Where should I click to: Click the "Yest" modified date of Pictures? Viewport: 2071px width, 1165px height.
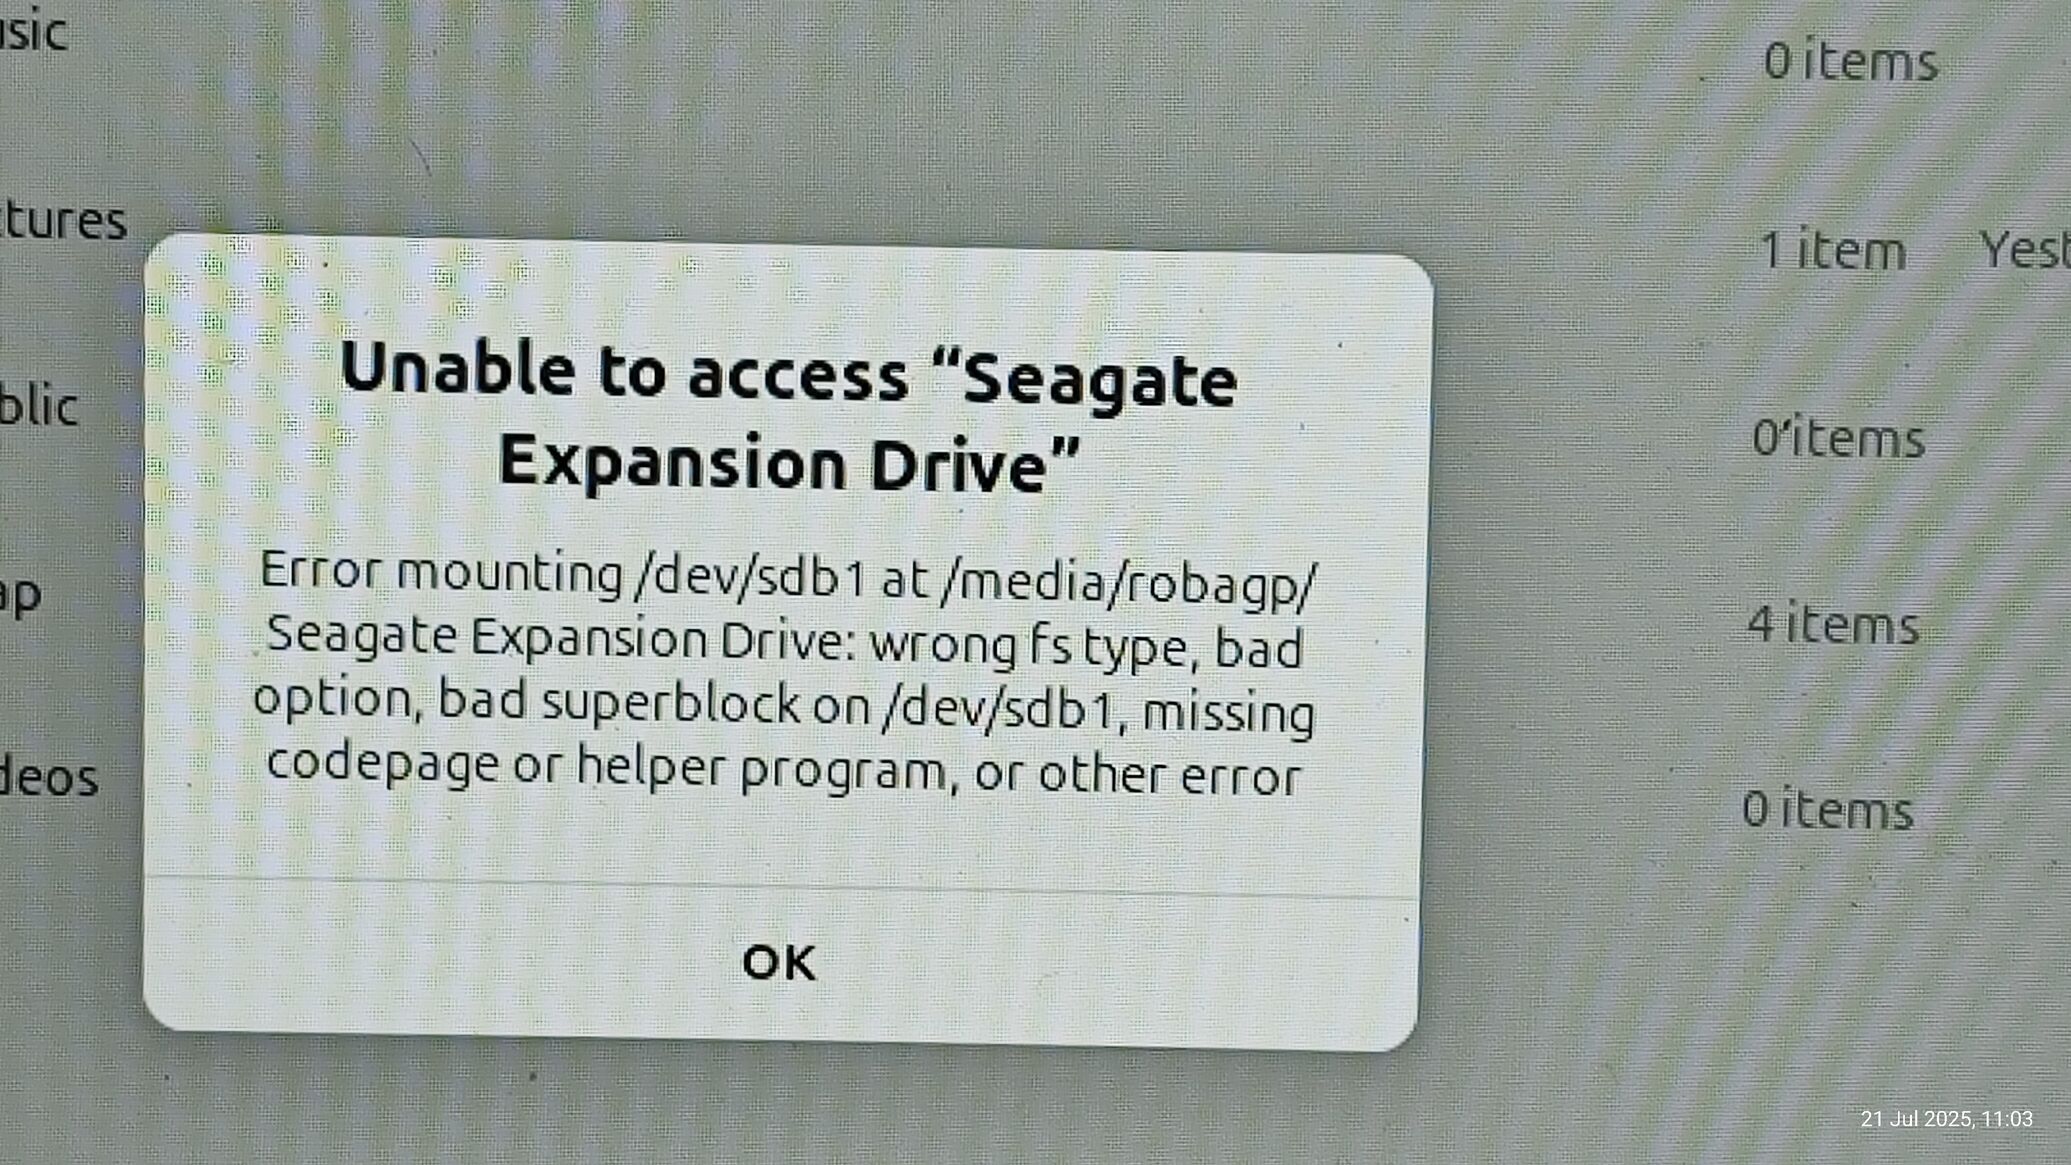tap(2025, 250)
